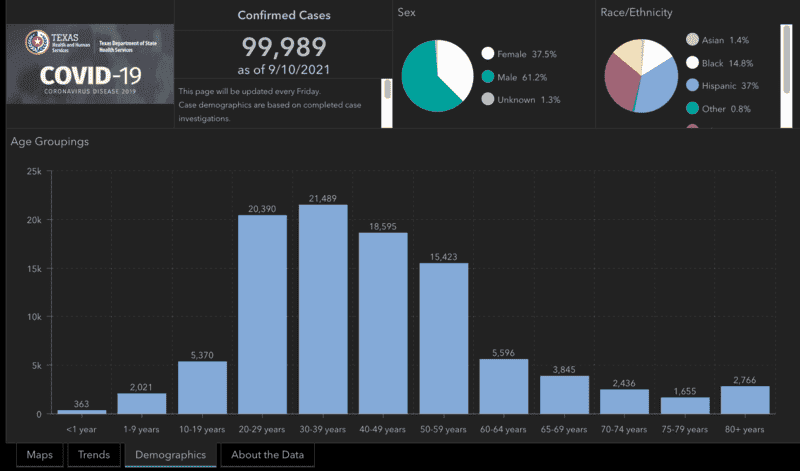The image size is (800, 471).
Task: Switch to the Trends tab
Action: [x=94, y=455]
